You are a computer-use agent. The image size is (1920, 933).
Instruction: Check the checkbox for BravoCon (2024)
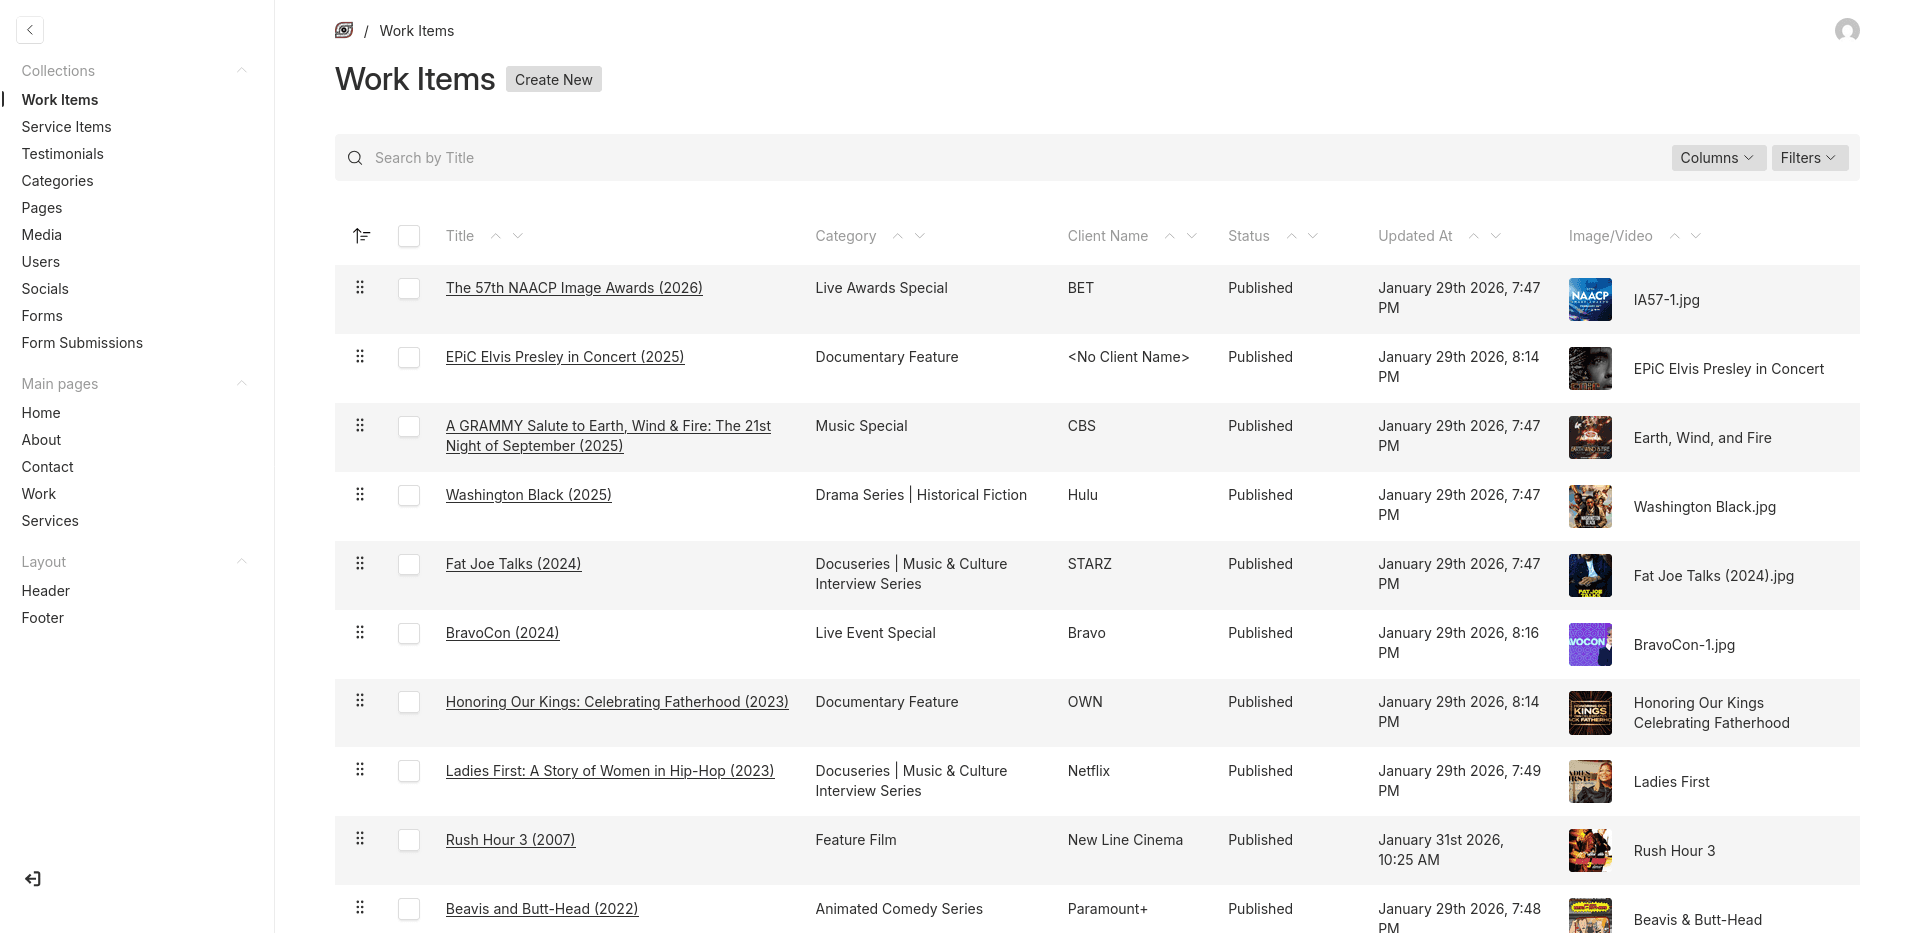(409, 633)
